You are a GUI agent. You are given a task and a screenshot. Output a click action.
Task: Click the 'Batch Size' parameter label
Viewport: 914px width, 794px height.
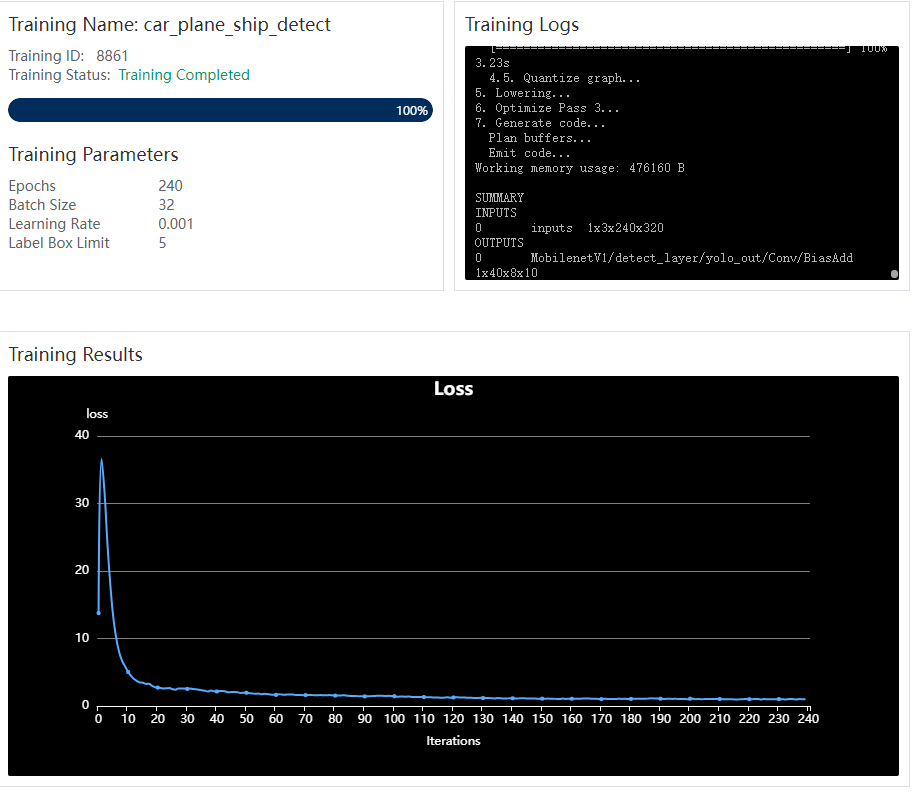[x=43, y=205]
